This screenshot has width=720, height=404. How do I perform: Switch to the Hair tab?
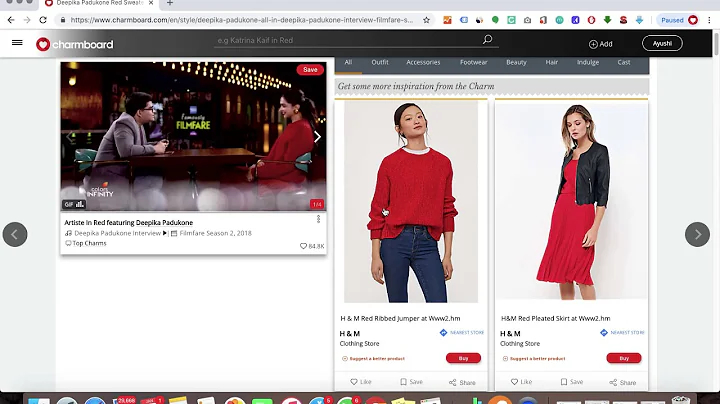click(551, 62)
